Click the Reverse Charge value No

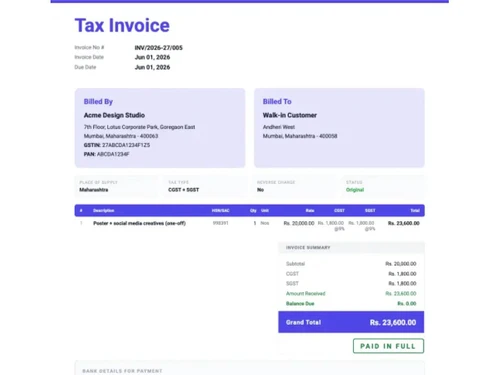pyautogui.click(x=260, y=190)
